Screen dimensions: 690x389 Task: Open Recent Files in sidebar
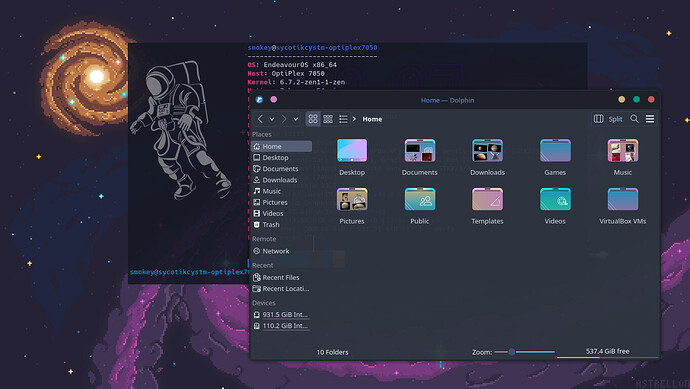click(x=281, y=277)
